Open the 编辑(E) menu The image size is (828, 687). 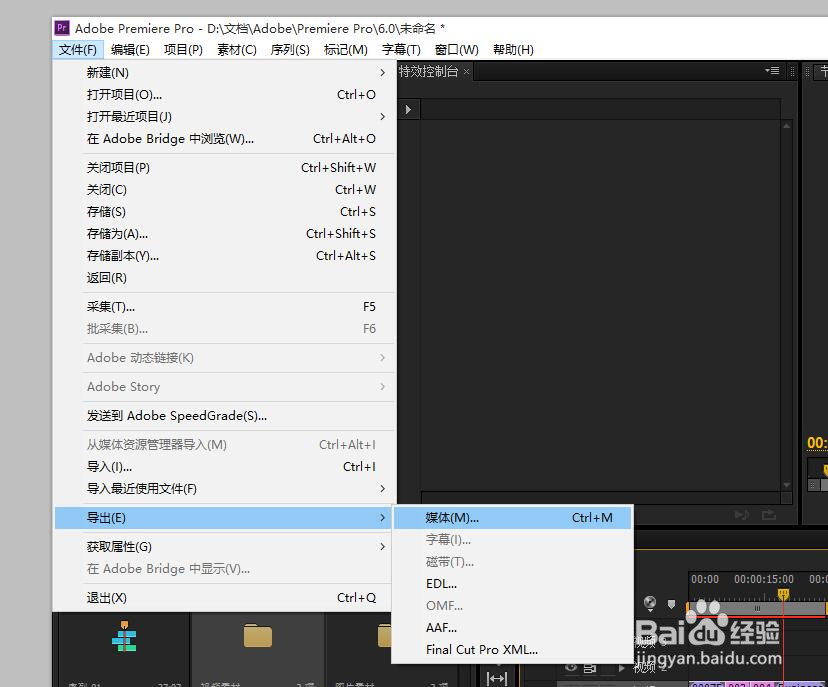point(131,49)
